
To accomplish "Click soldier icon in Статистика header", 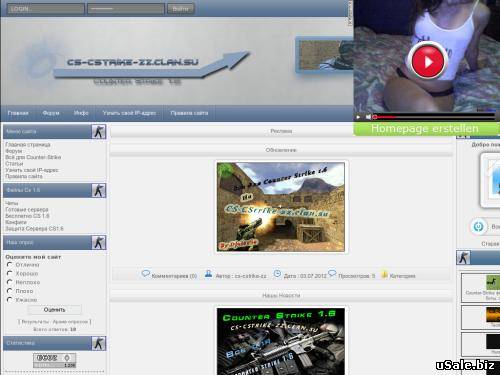I will 99,343.
